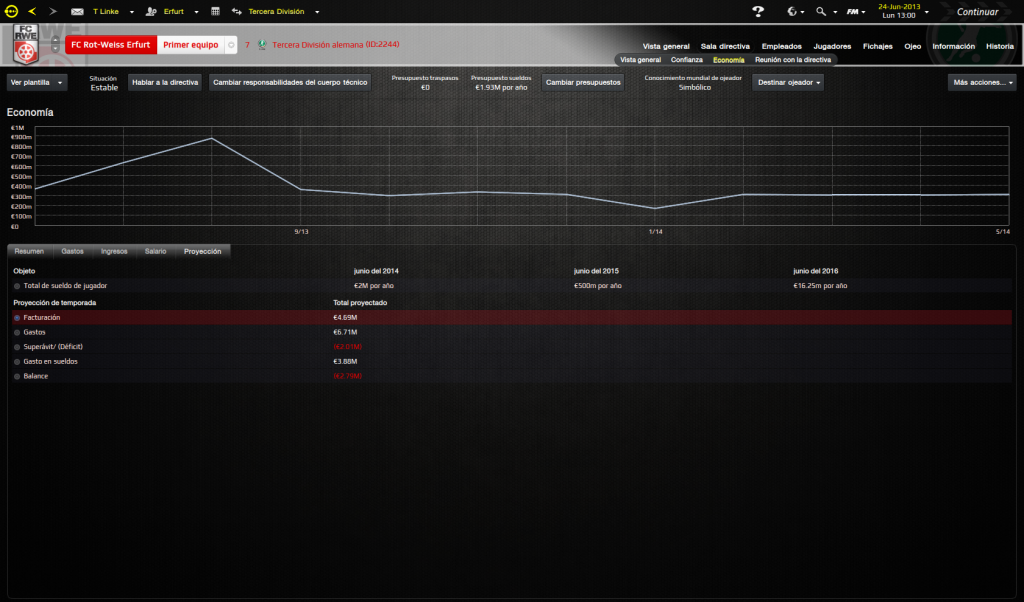
Task: Switch to Reunión con la directiva sub-tab
Action: pyautogui.click(x=793, y=60)
